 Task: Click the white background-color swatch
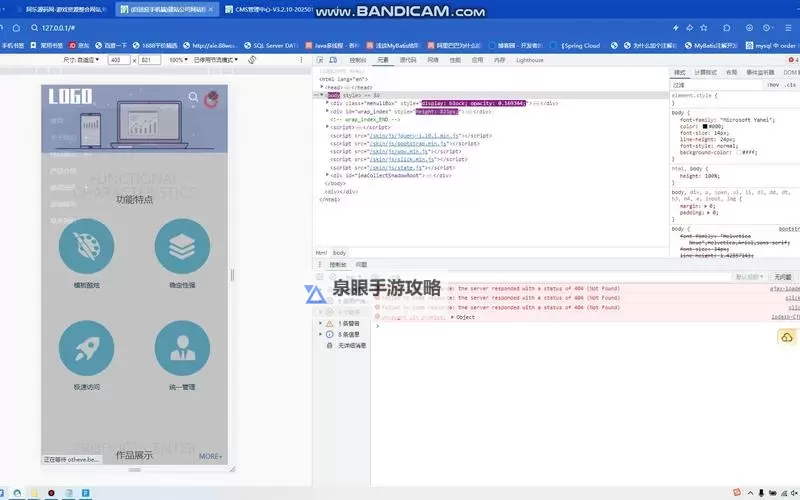(738, 152)
